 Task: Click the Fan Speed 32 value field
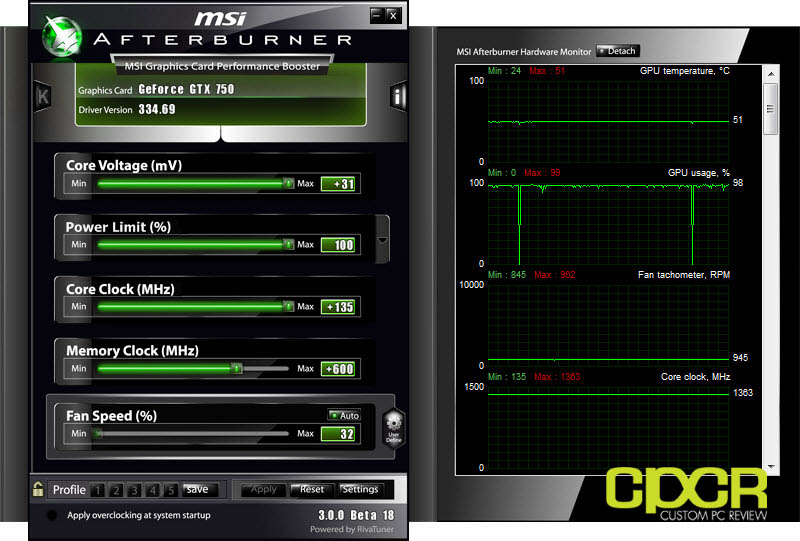(x=340, y=434)
